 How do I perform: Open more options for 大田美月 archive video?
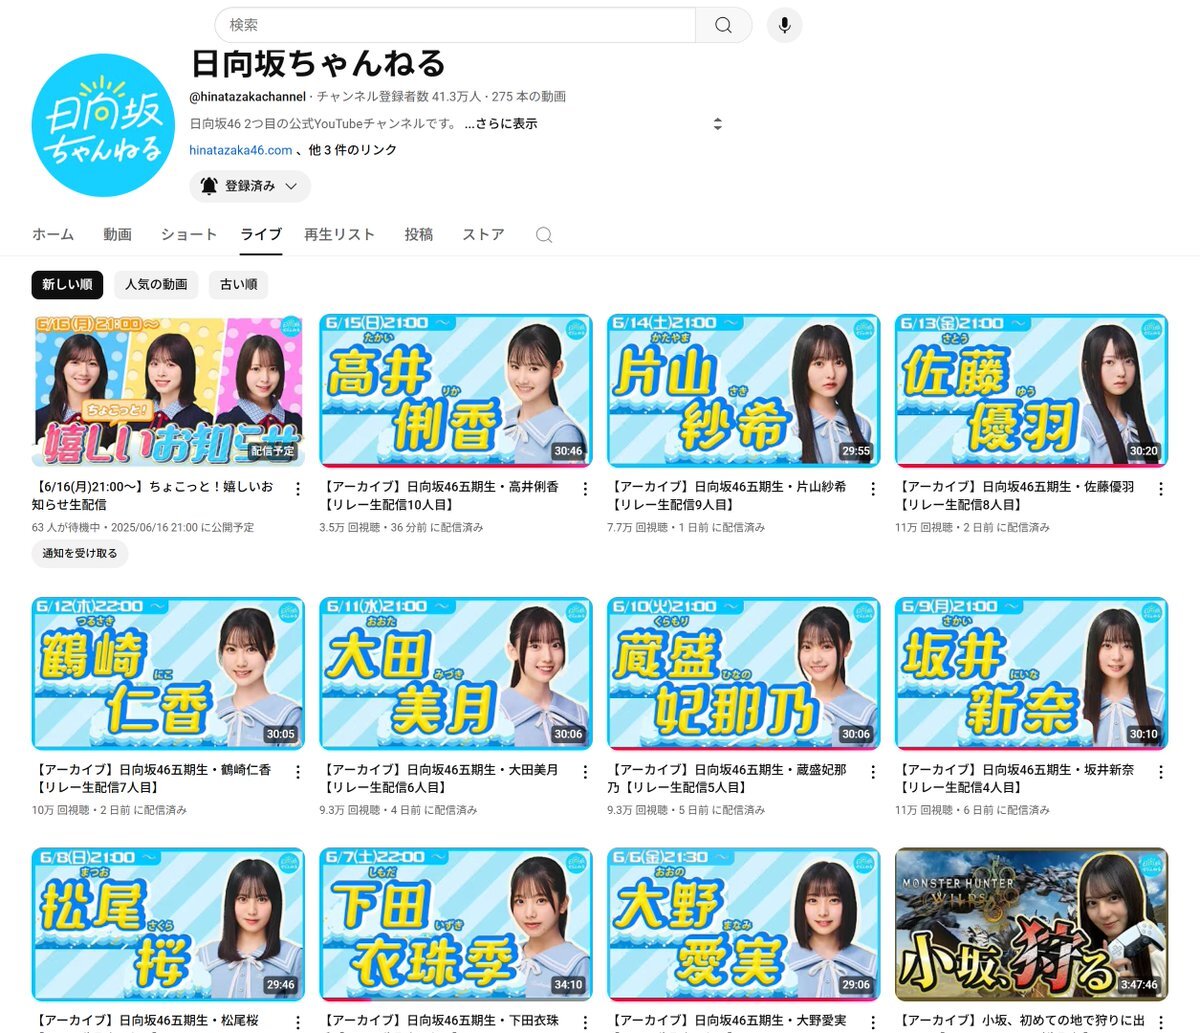coord(585,772)
